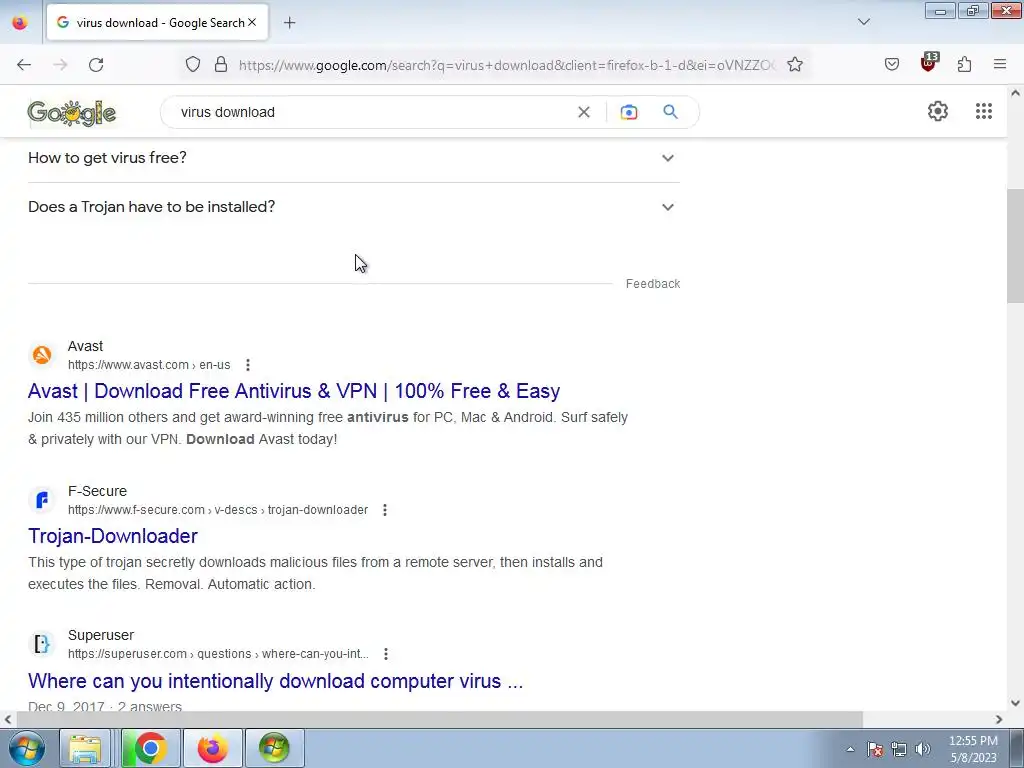Click the scroll left arrow of horizontal scrollbar
Image resolution: width=1024 pixels, height=768 pixels.
point(7,720)
